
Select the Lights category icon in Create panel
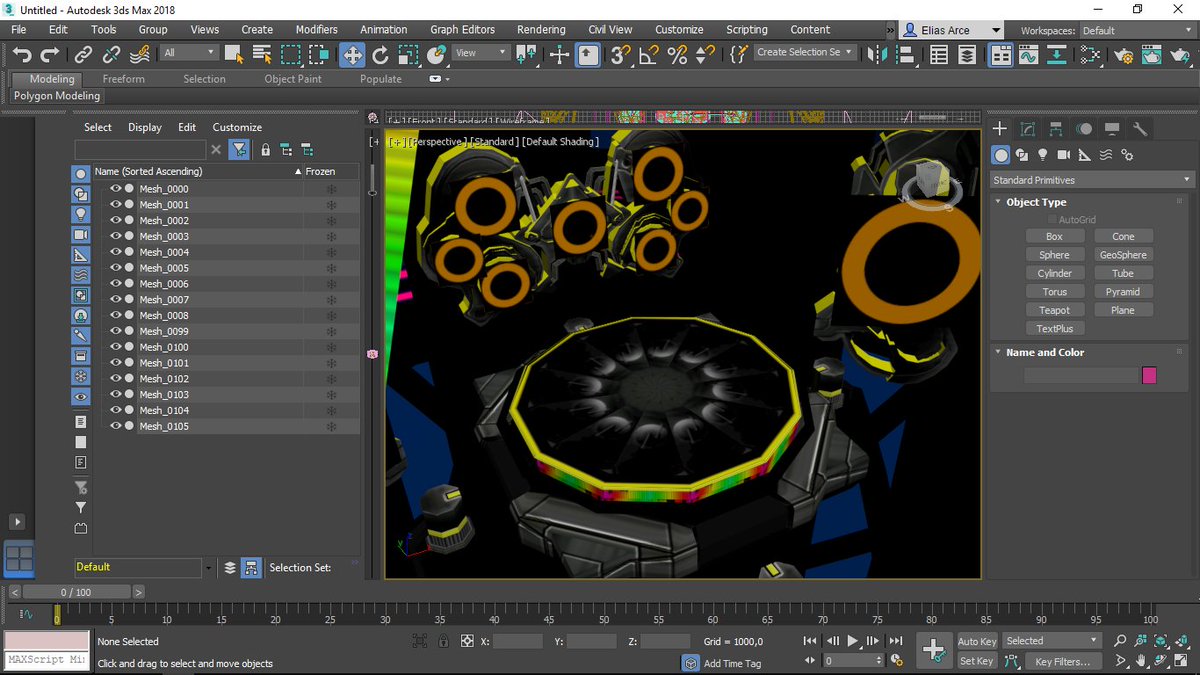click(x=1043, y=155)
